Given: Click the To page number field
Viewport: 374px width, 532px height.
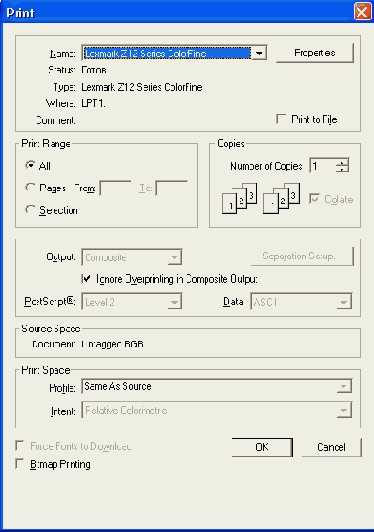Looking at the screenshot, I should click(x=172, y=188).
